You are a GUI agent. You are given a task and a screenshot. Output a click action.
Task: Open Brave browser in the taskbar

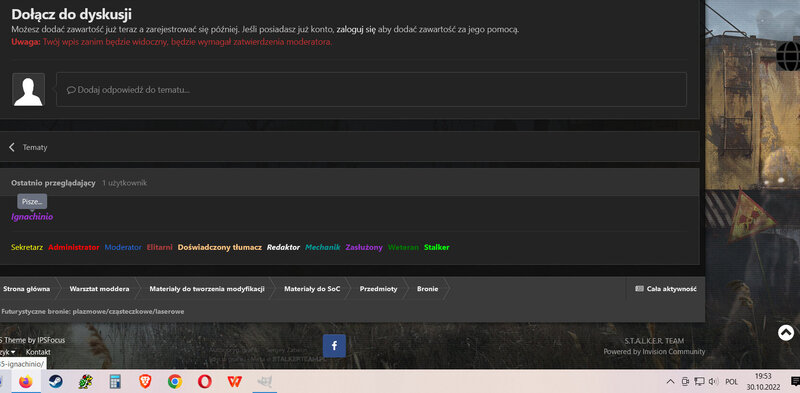pos(145,381)
